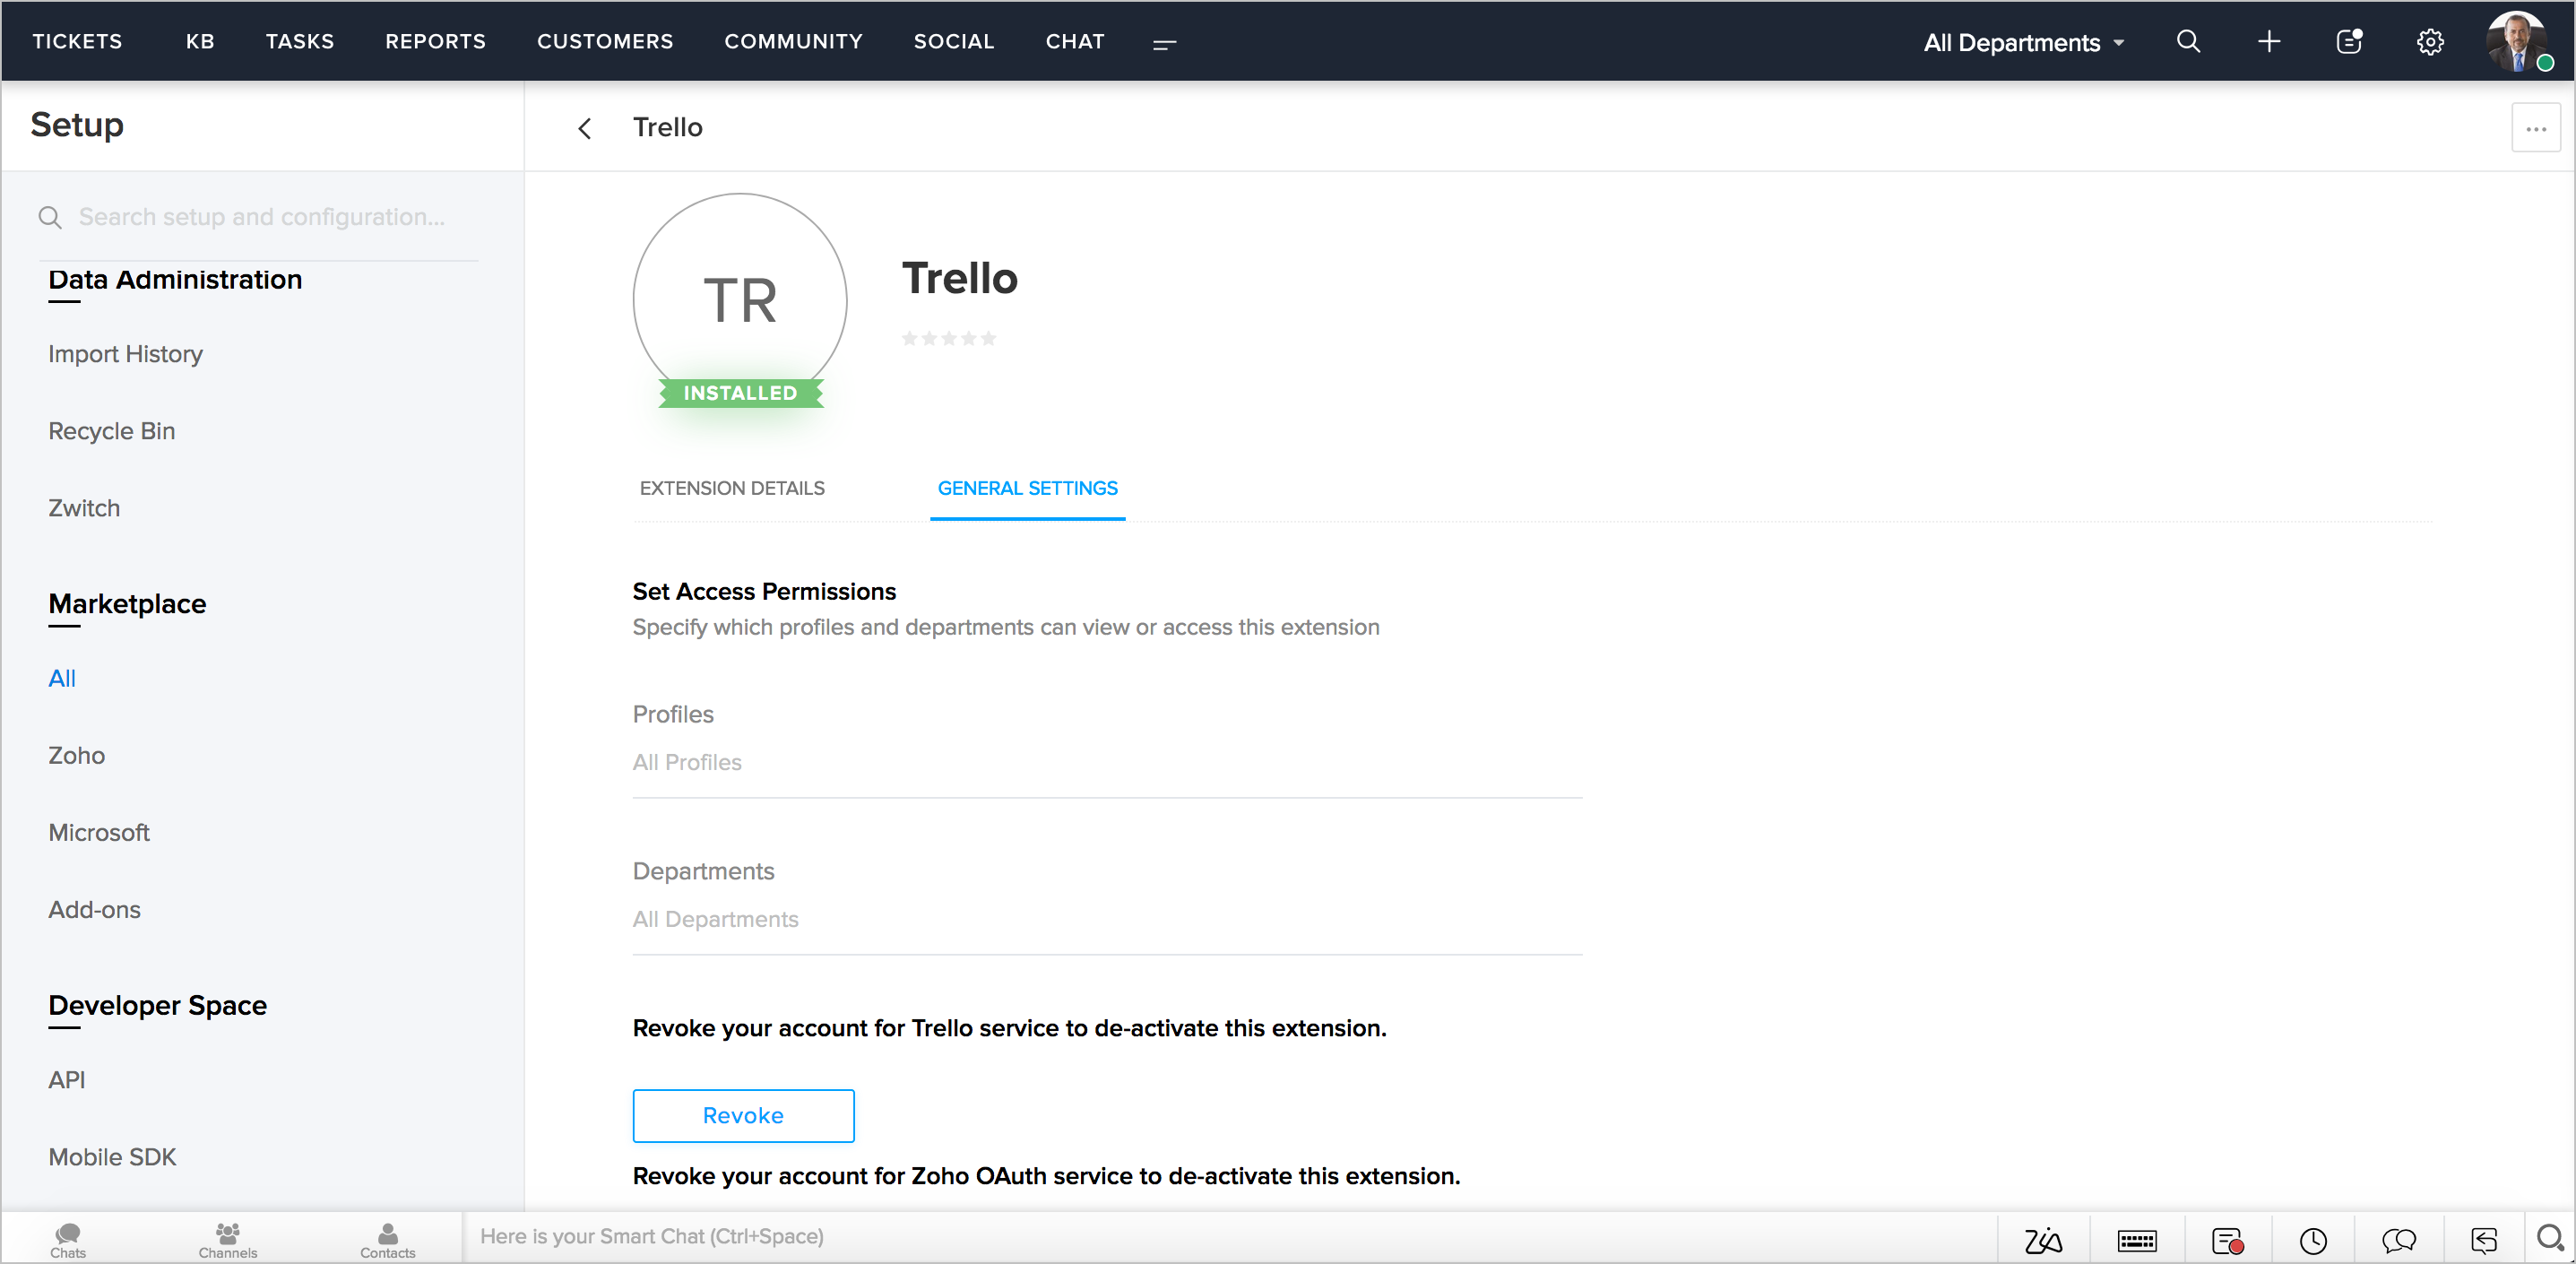Open setup gear icon
The width and height of the screenshot is (2576, 1264).
pyautogui.click(x=2430, y=42)
